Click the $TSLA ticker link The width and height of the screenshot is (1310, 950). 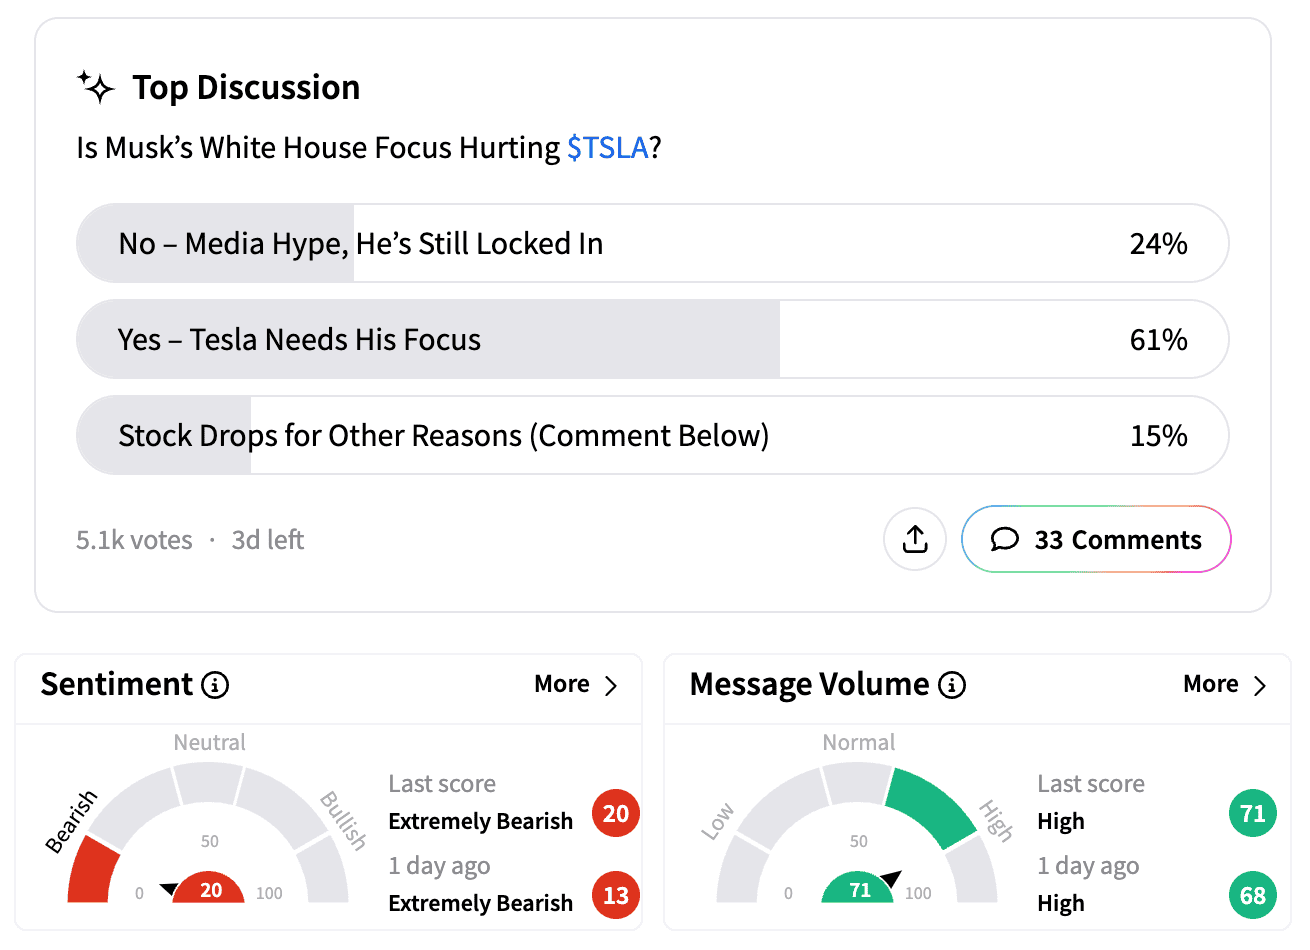click(608, 148)
